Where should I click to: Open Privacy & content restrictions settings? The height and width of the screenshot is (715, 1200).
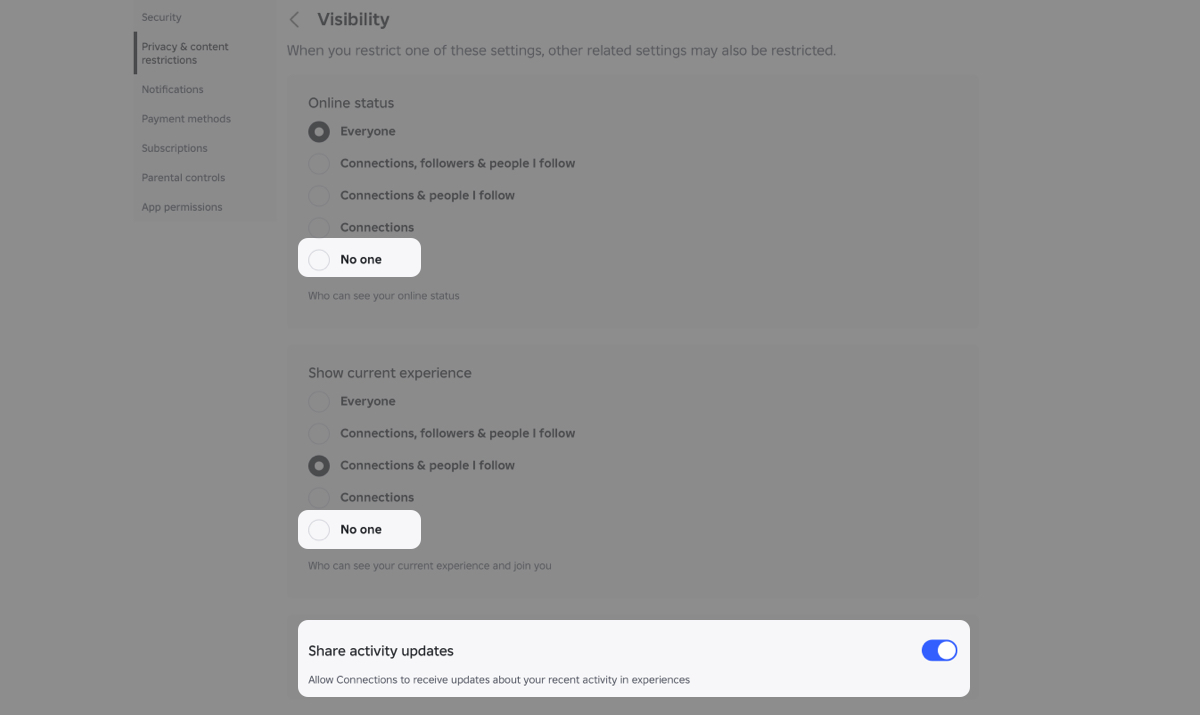[185, 52]
